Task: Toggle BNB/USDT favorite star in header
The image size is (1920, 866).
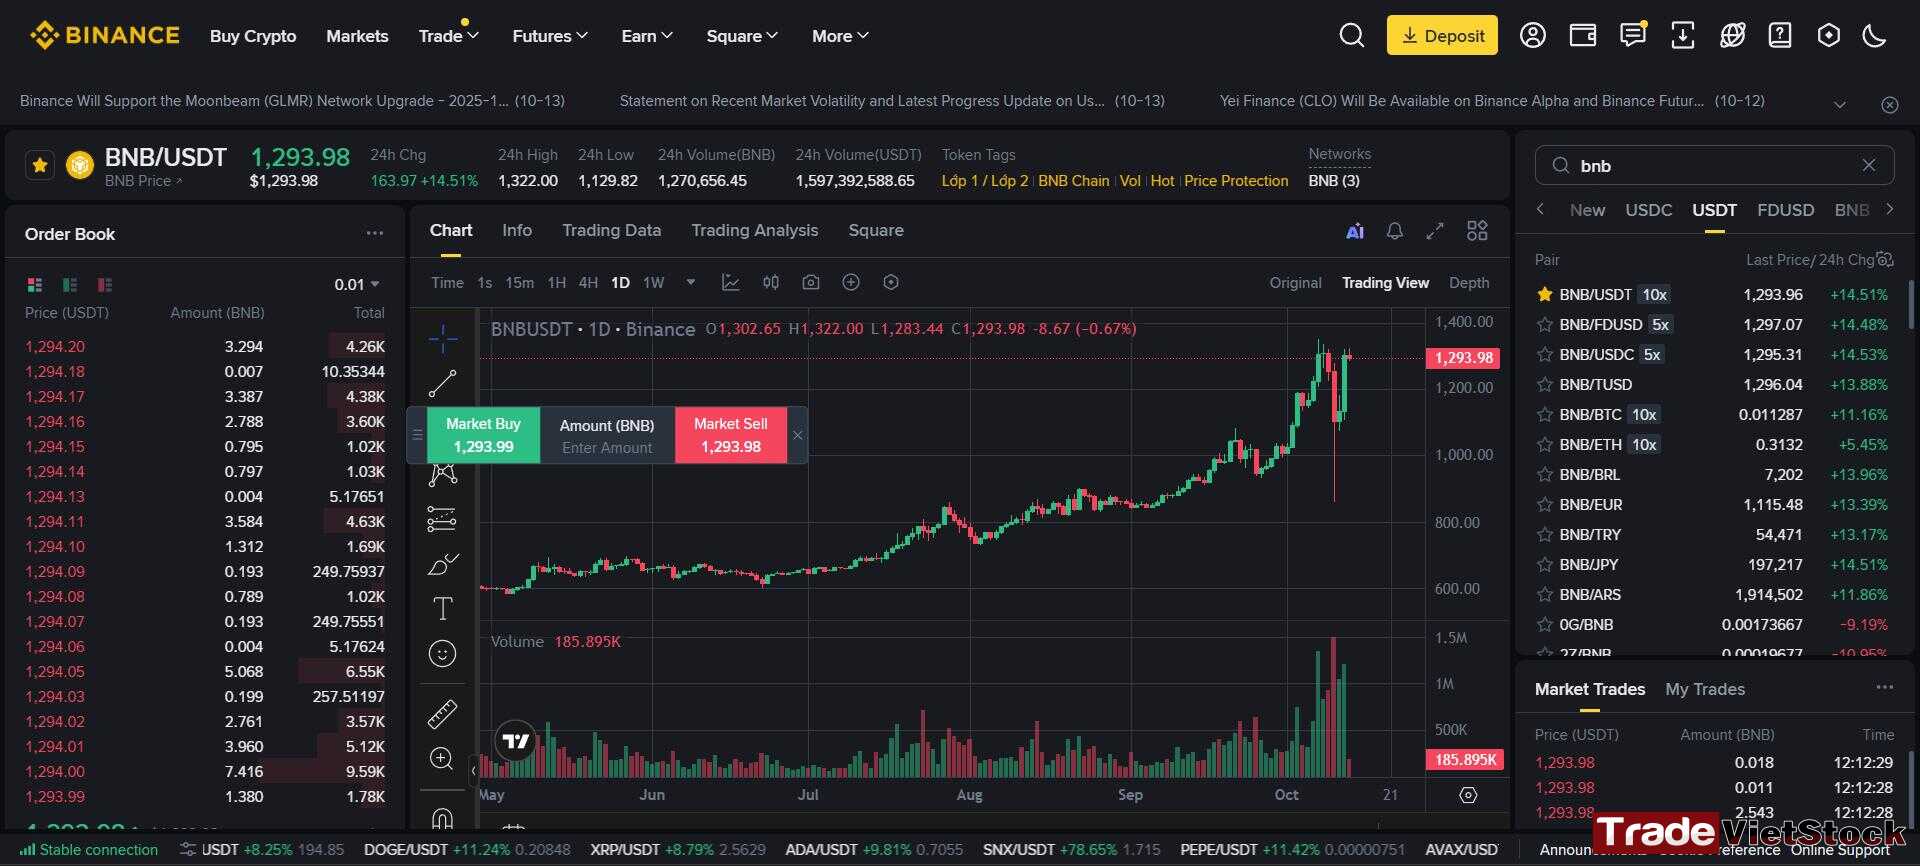Action: pos(40,165)
